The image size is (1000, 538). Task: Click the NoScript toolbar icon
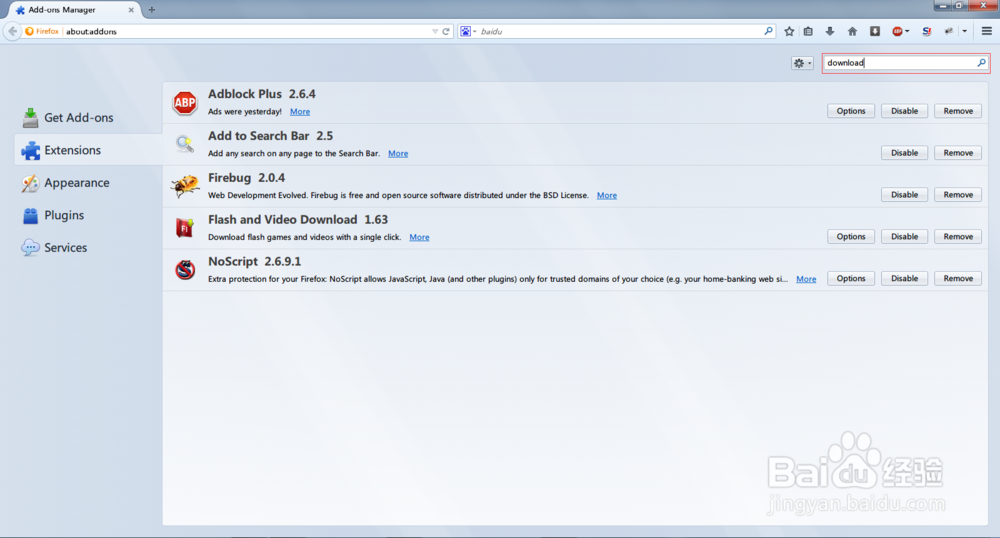click(x=927, y=31)
